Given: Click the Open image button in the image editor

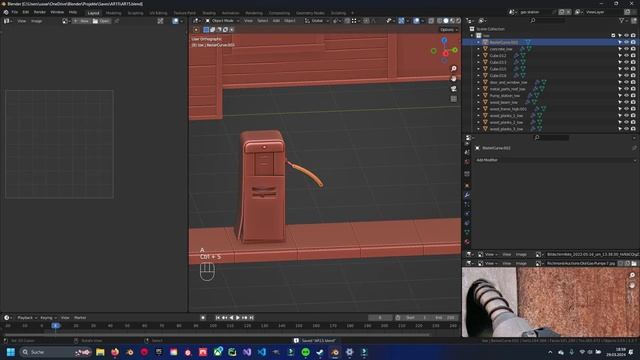Looking at the screenshot, I should coord(101,21).
